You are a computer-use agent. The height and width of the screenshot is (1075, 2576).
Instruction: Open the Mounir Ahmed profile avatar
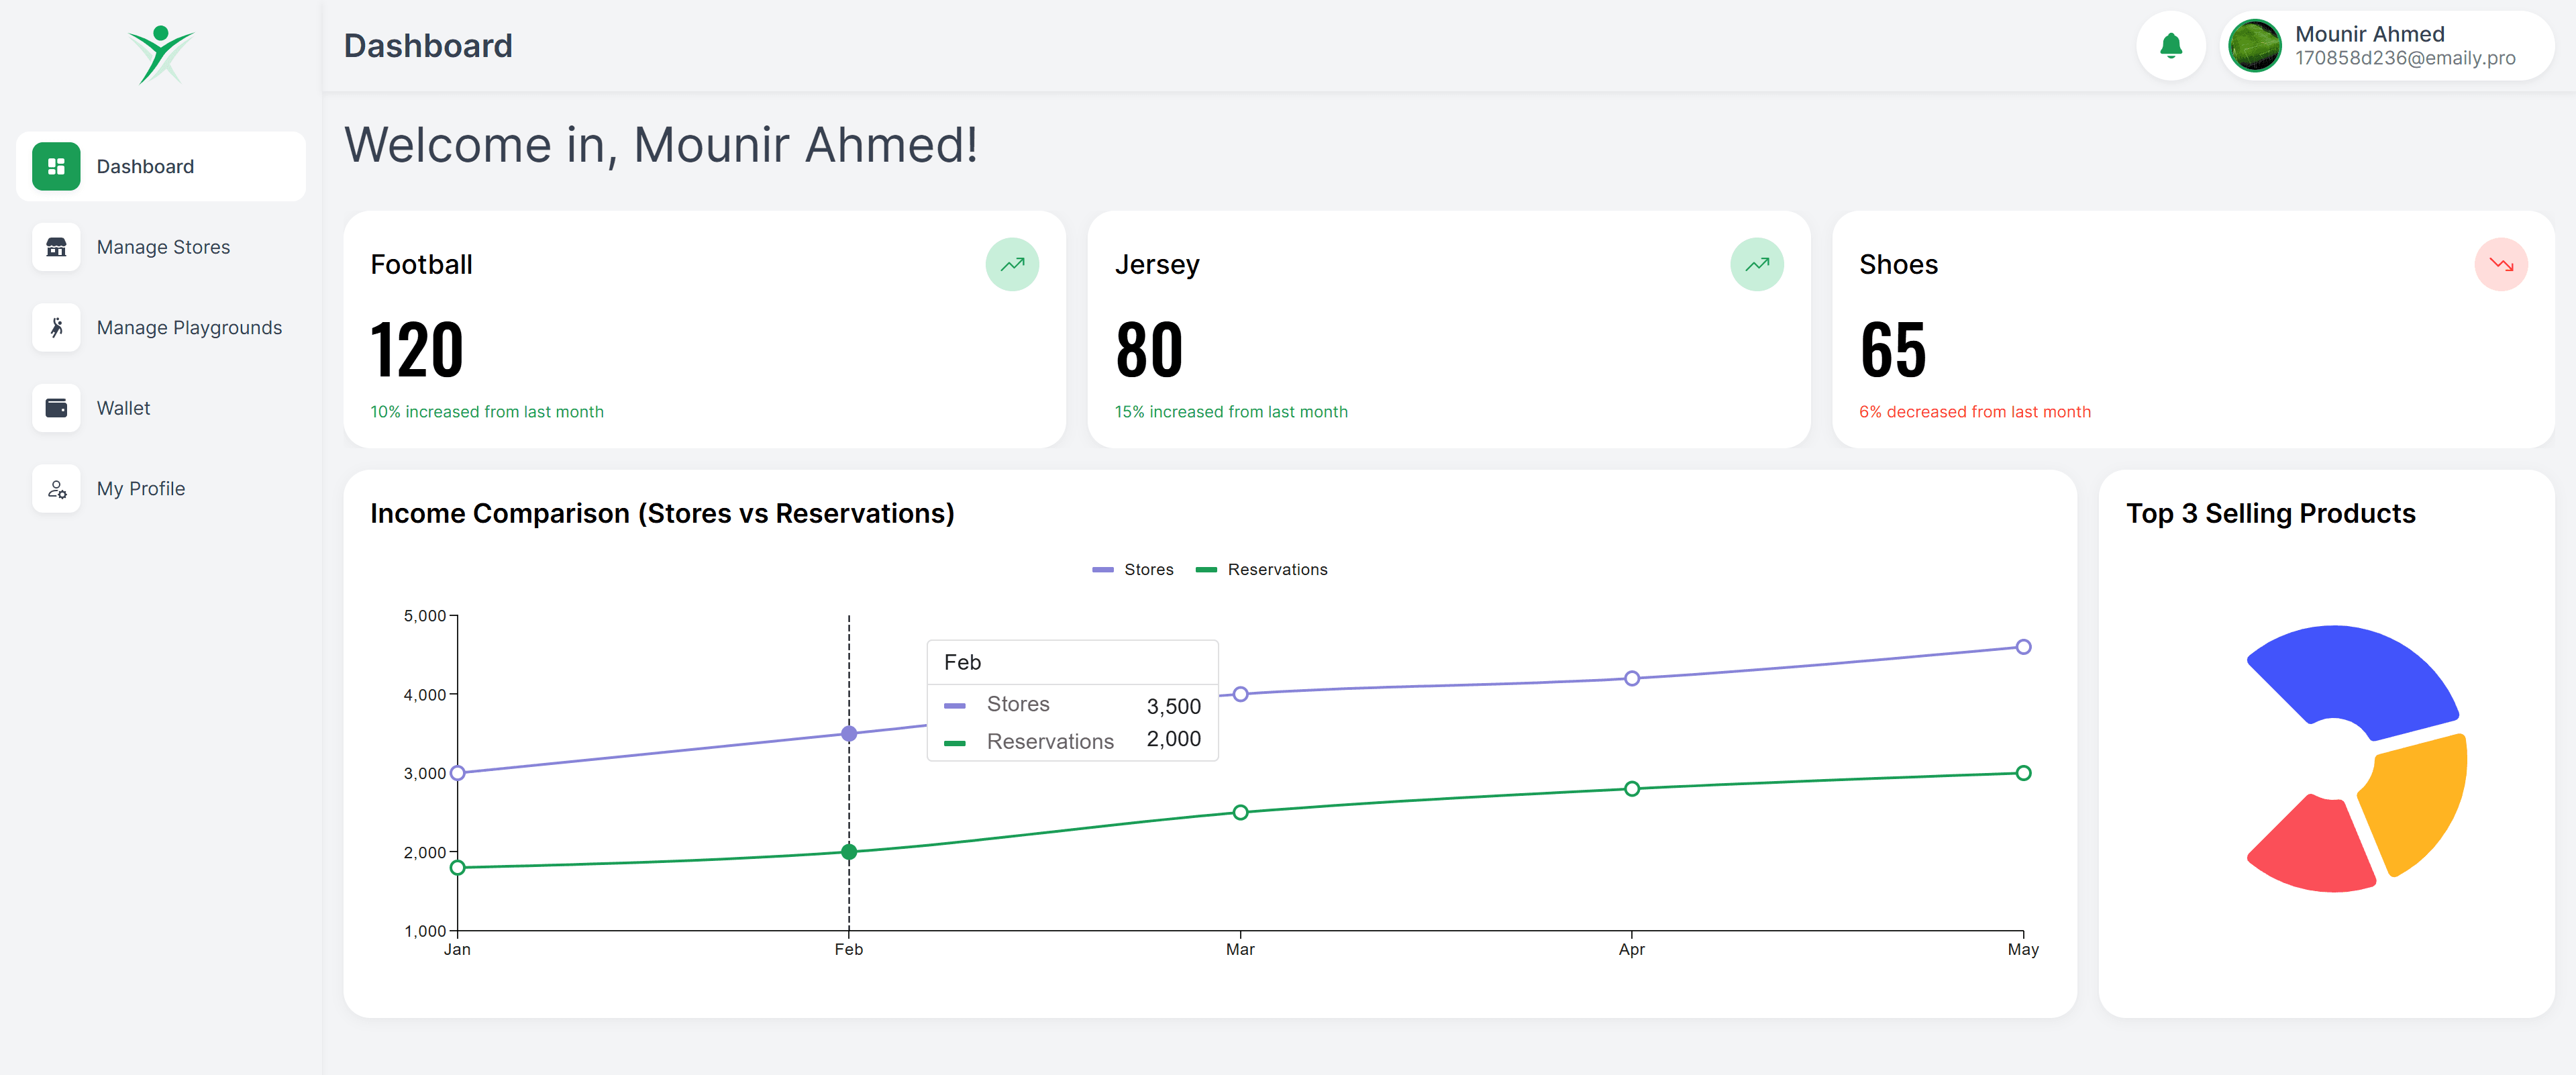2256,45
